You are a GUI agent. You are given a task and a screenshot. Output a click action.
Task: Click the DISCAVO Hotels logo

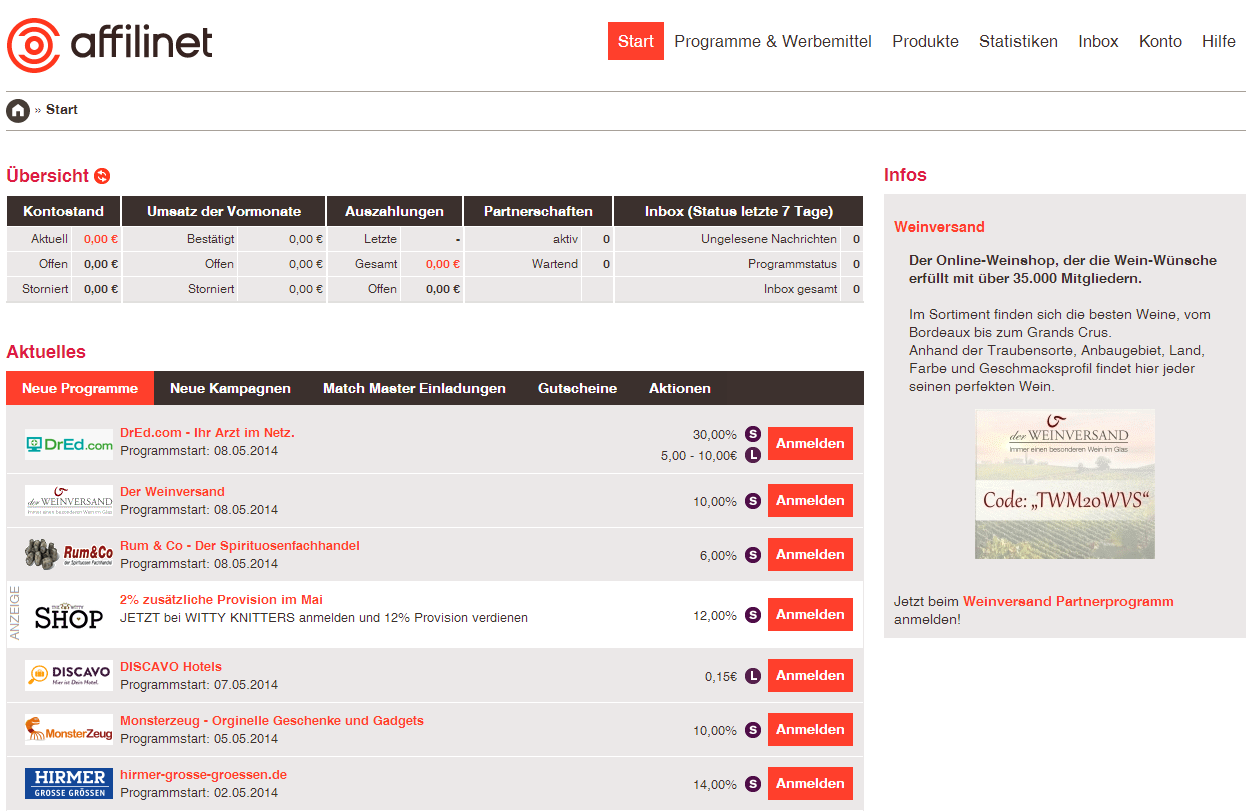tap(69, 675)
